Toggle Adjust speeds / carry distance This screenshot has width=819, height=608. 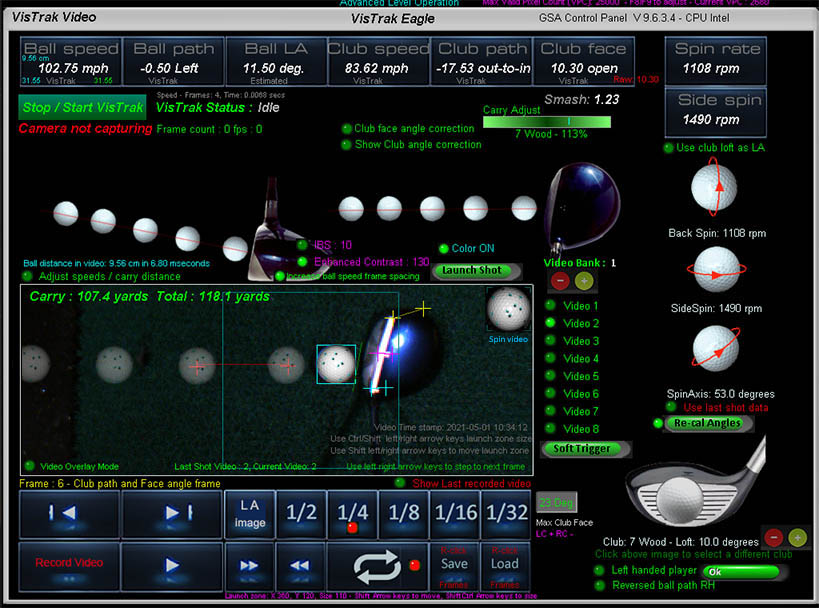(x=27, y=276)
